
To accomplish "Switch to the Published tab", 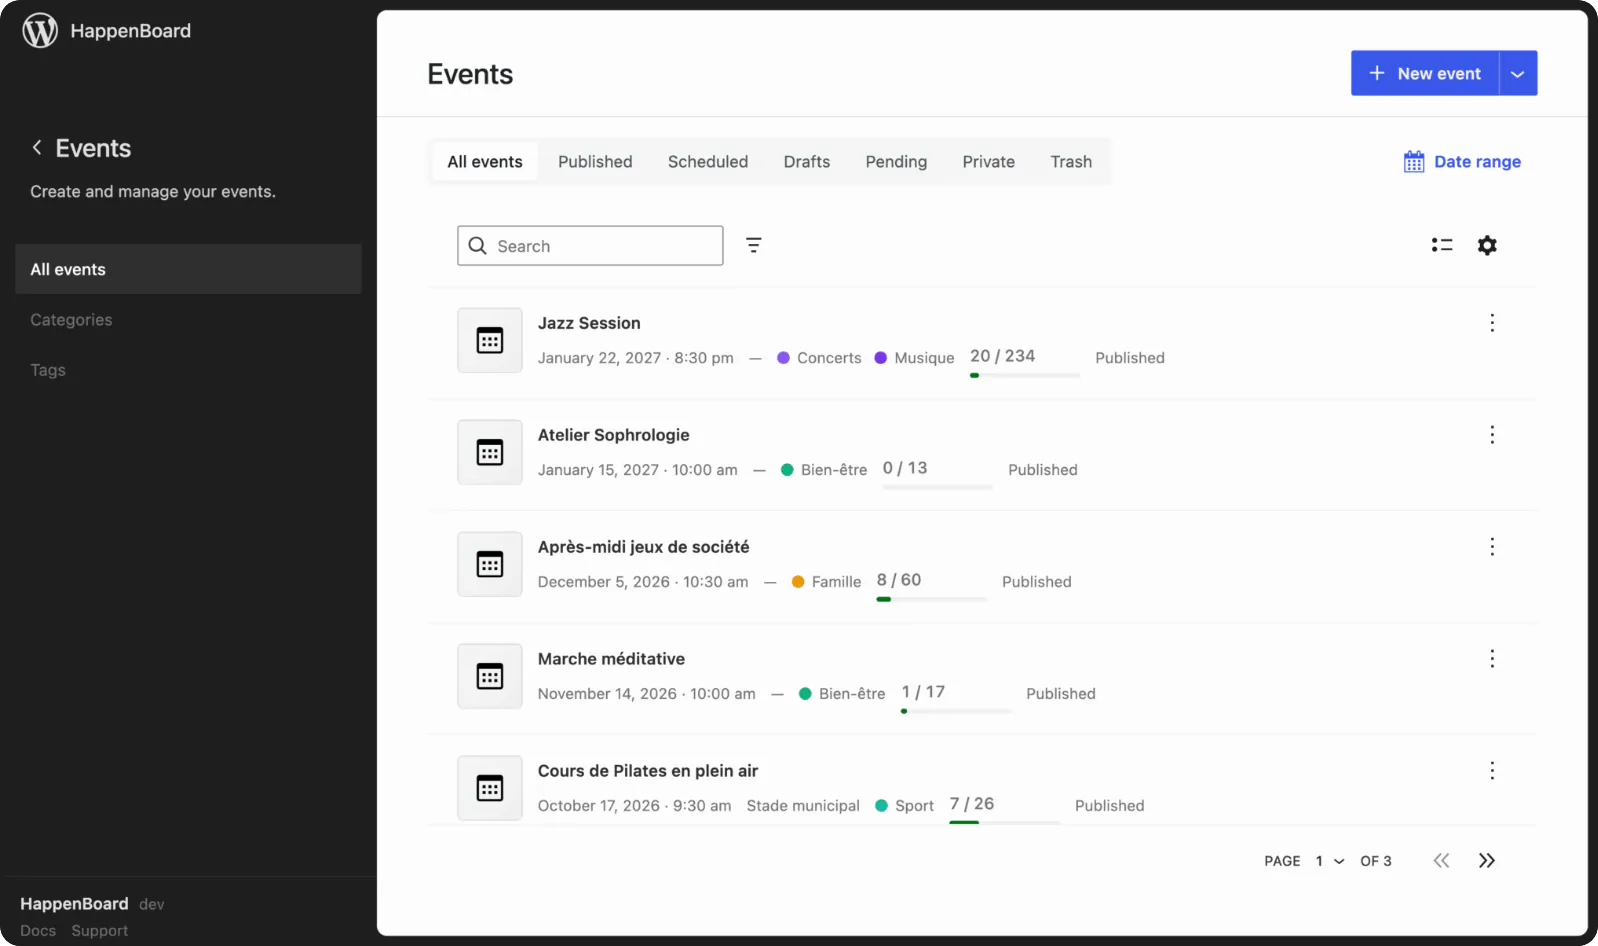I will [x=595, y=162].
